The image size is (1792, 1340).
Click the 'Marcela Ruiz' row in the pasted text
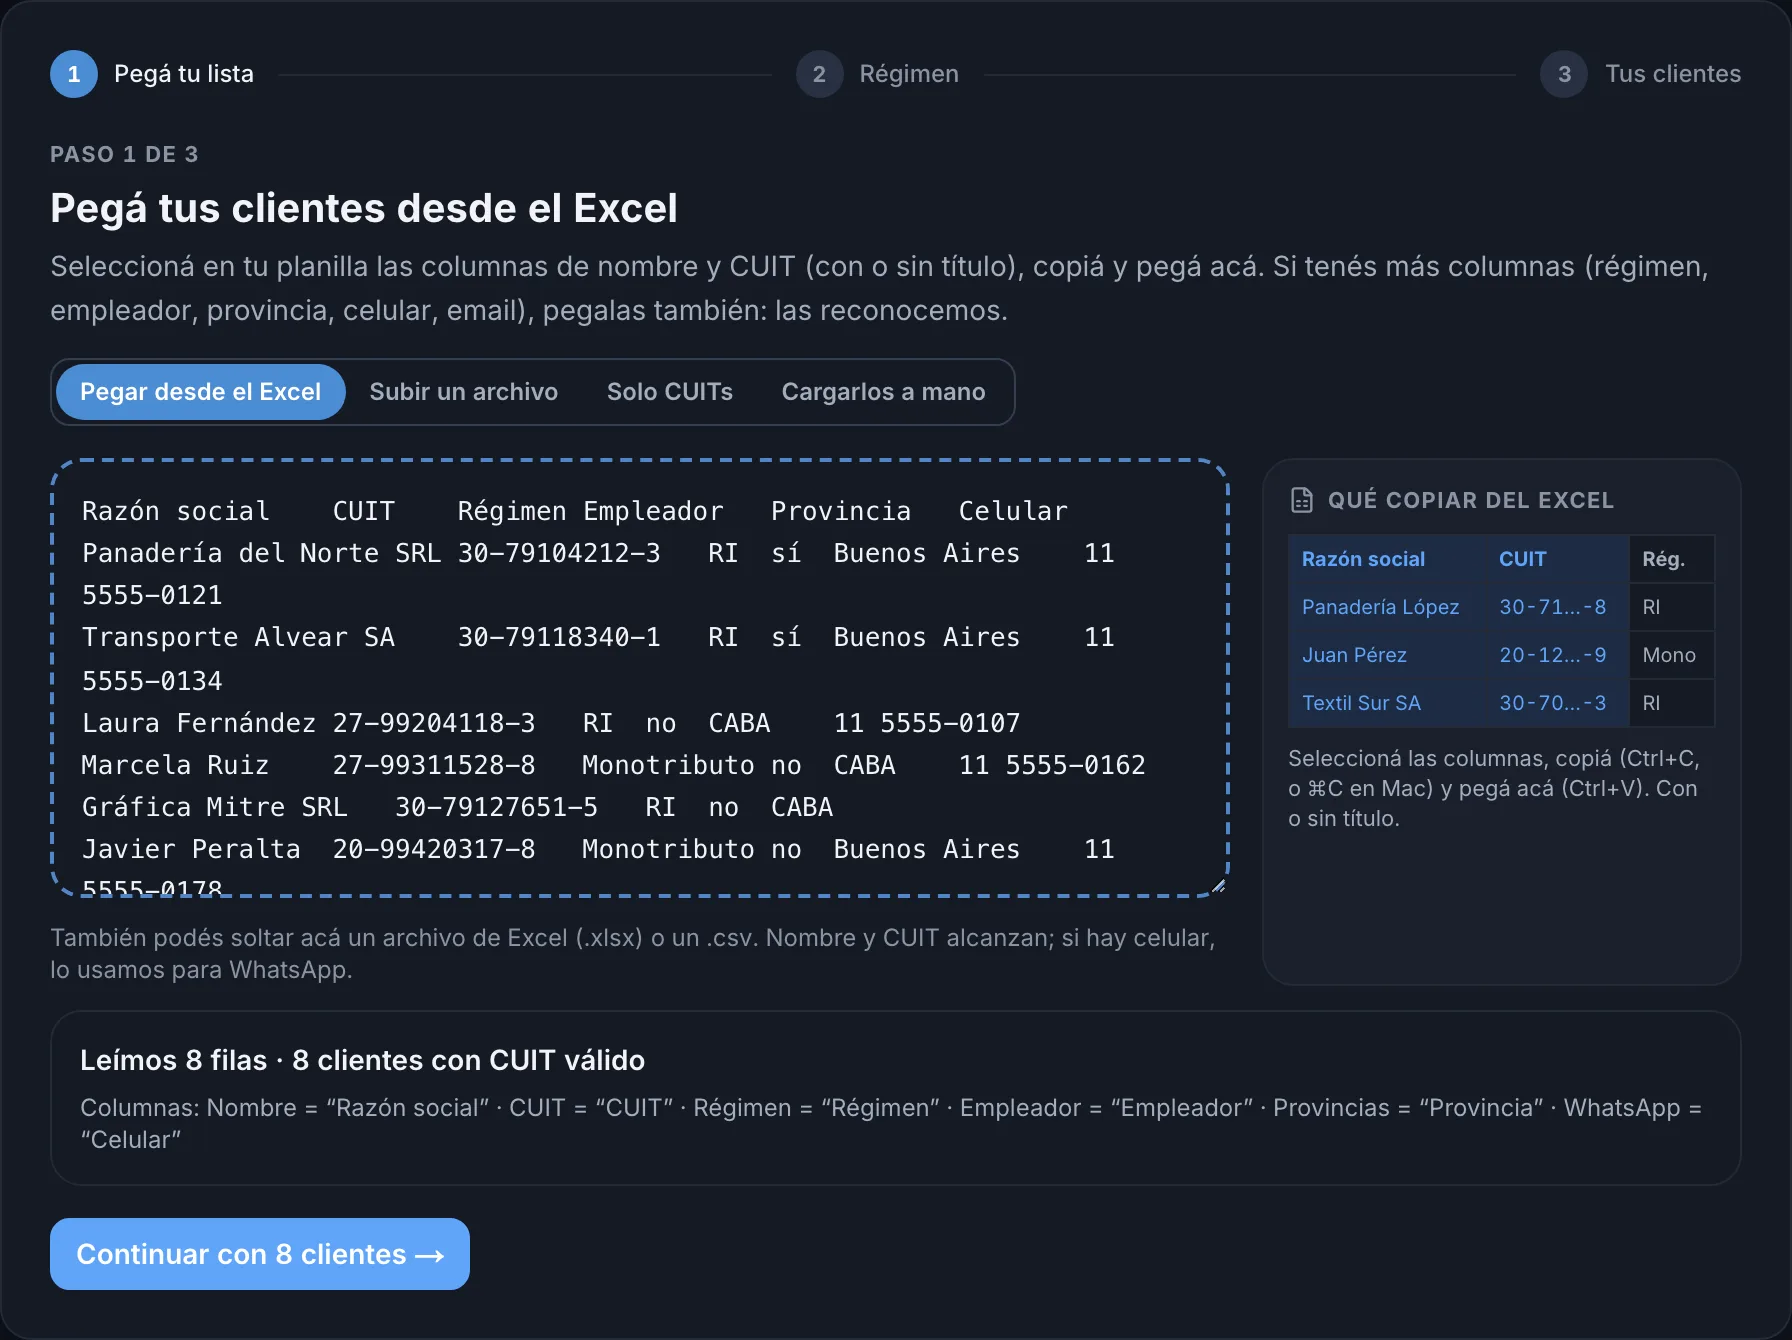click(613, 765)
